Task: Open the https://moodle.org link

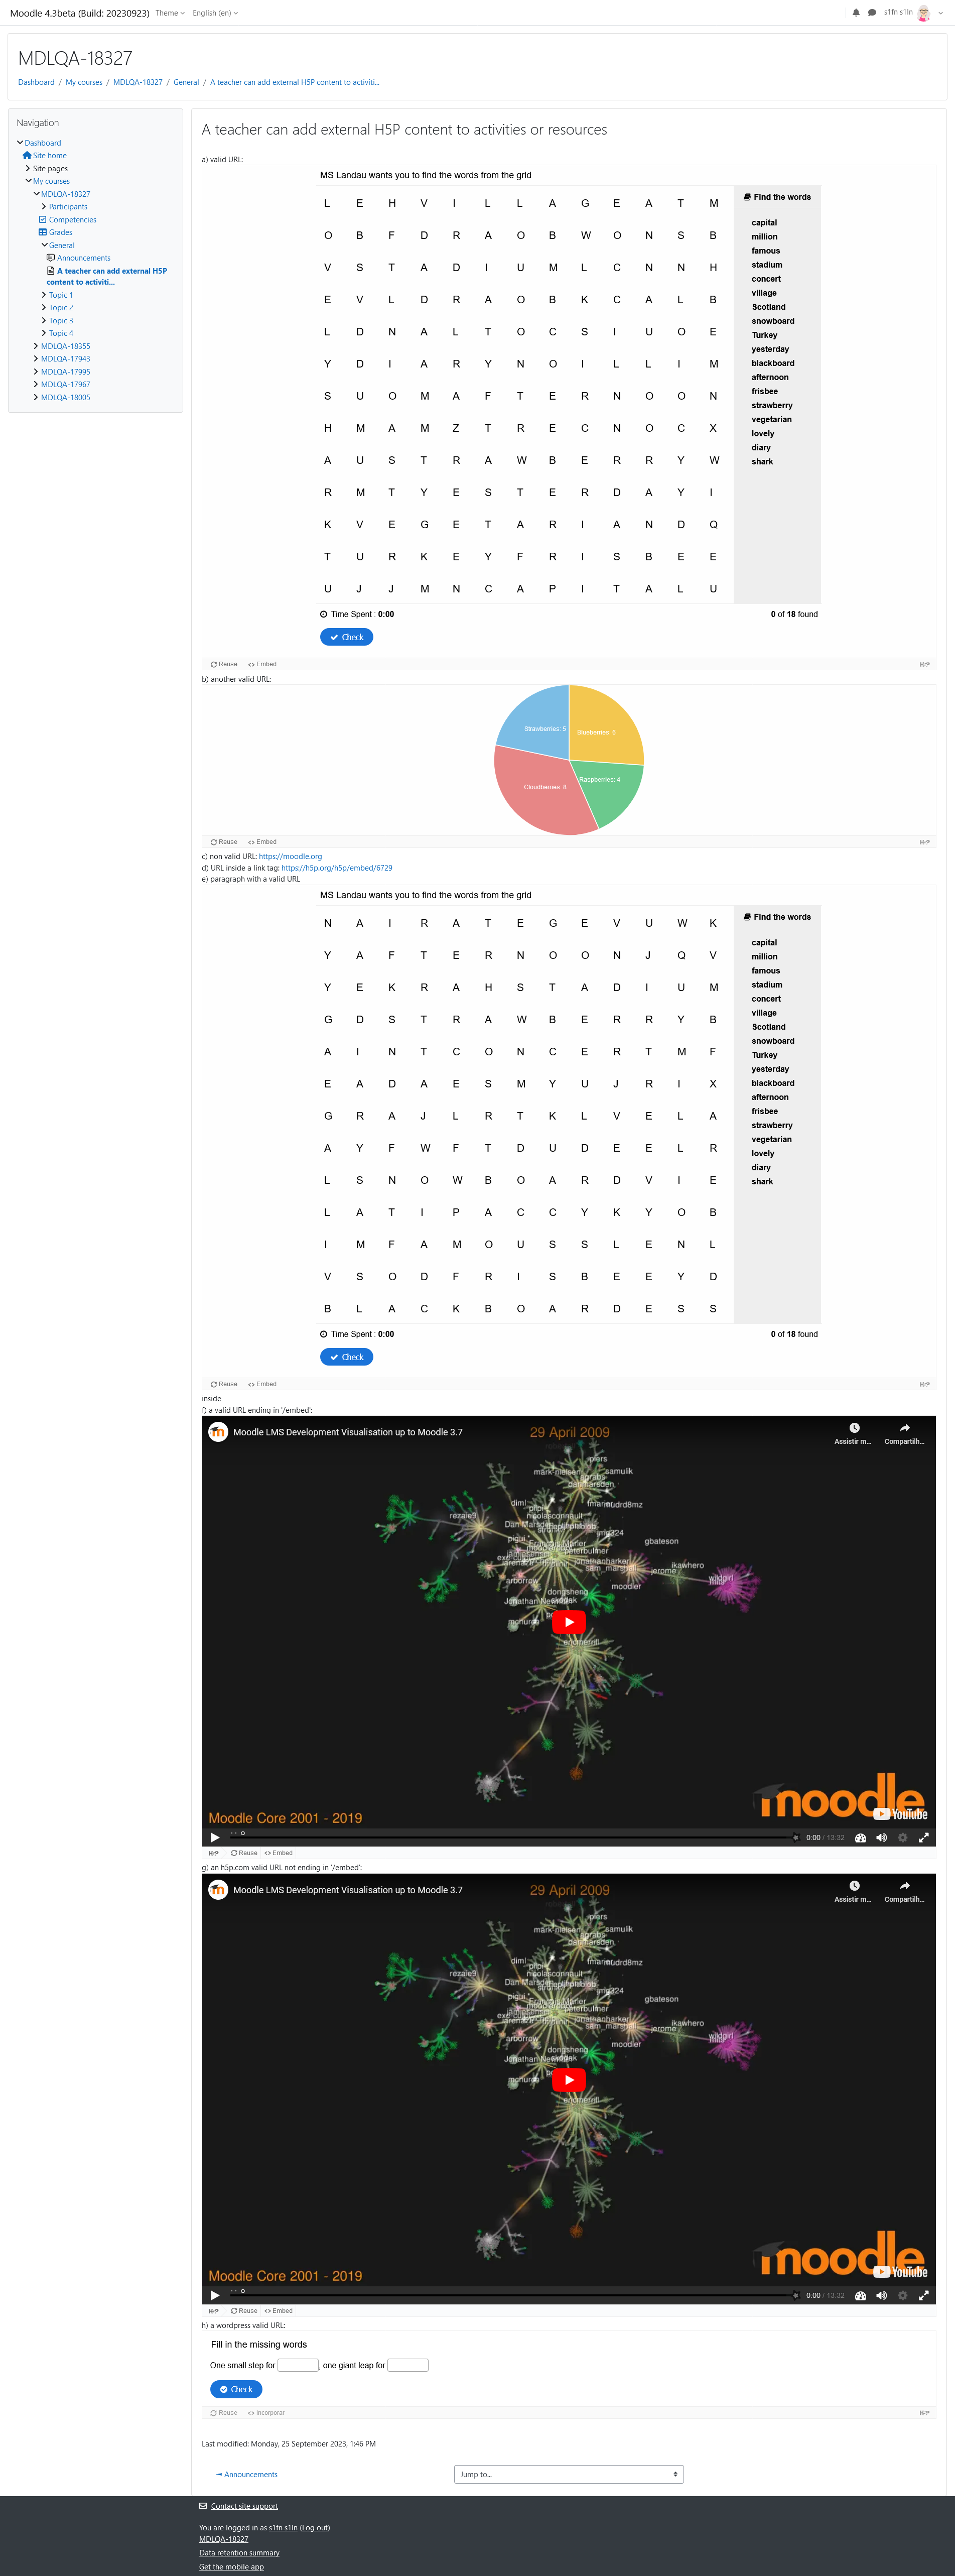Action: point(290,856)
